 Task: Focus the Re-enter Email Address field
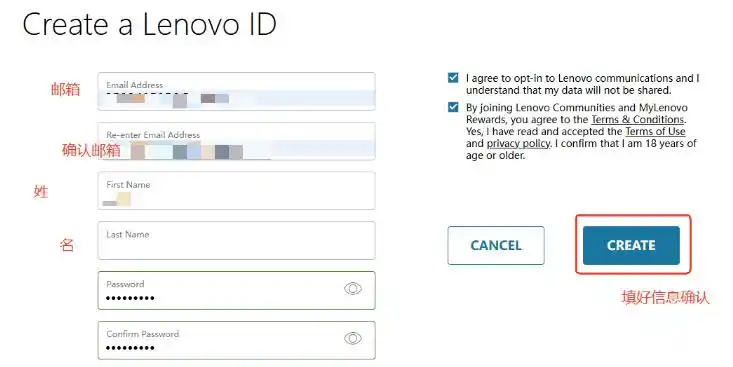pos(237,141)
